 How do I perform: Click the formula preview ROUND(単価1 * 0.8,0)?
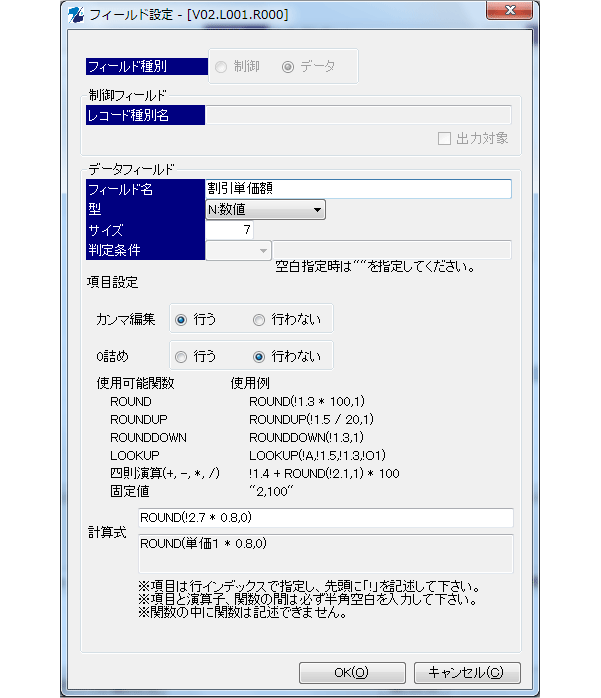click(326, 553)
